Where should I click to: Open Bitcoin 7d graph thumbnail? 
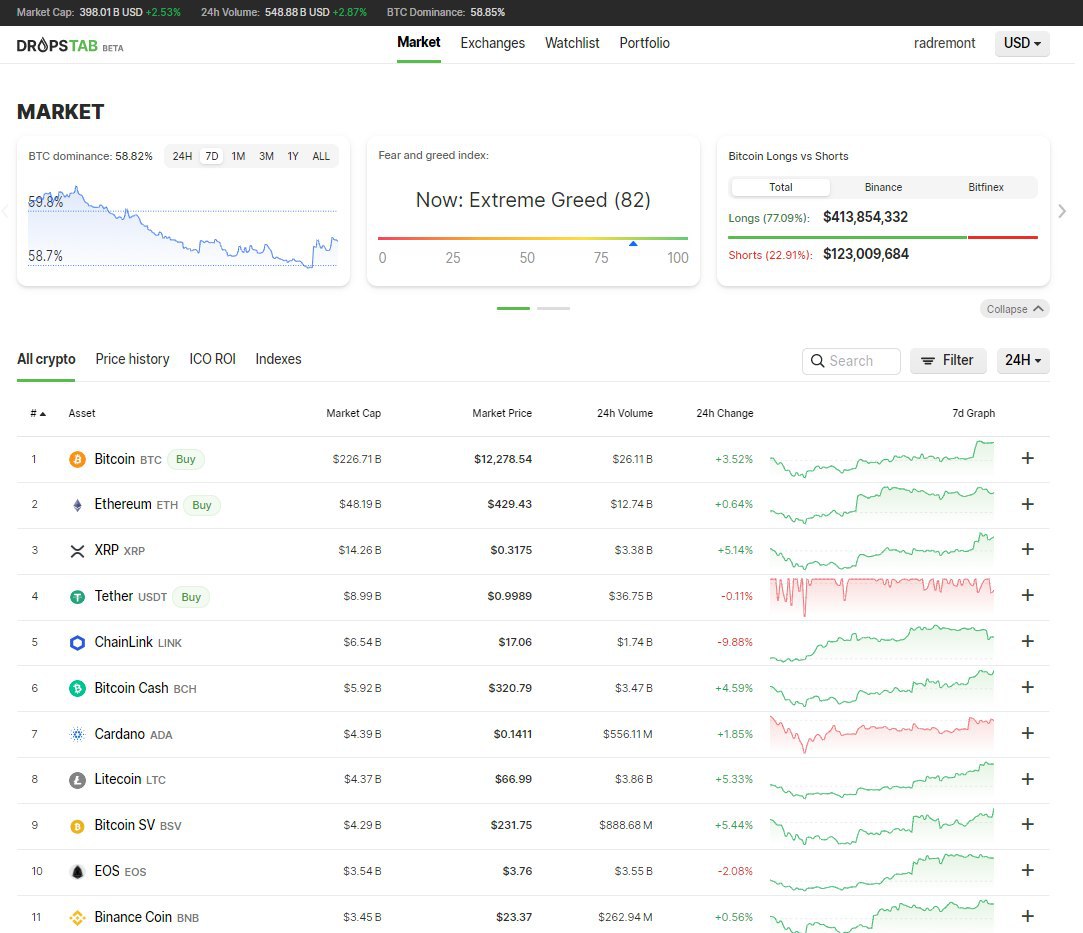pyautogui.click(x=882, y=459)
